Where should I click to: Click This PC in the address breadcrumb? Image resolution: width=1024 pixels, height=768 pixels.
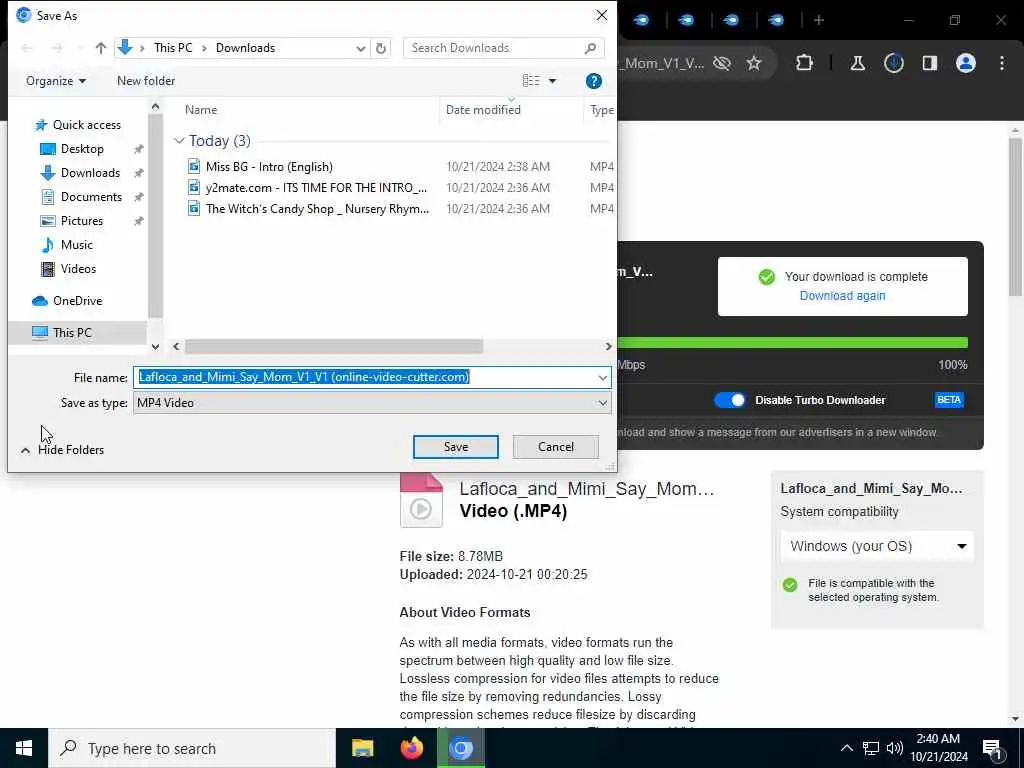tap(173, 48)
